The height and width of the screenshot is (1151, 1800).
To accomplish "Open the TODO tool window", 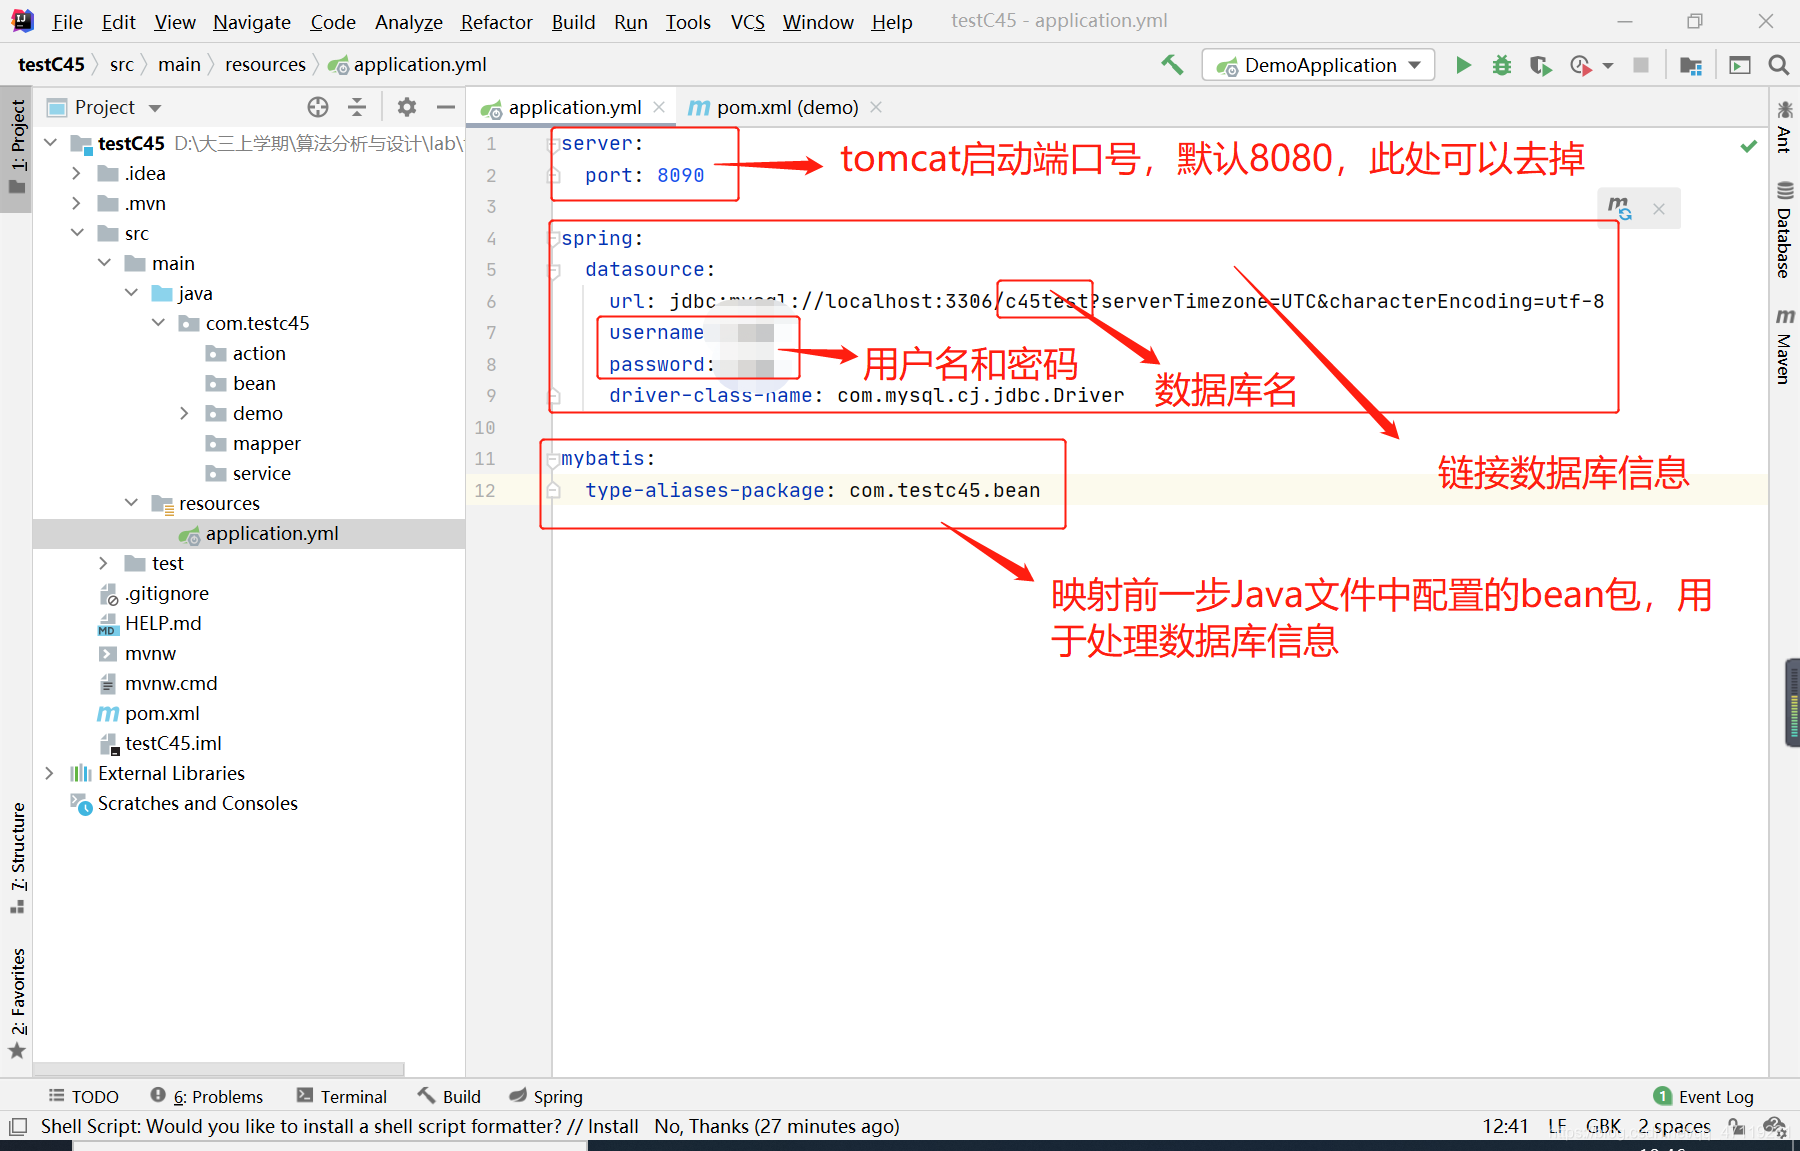I will click(84, 1097).
